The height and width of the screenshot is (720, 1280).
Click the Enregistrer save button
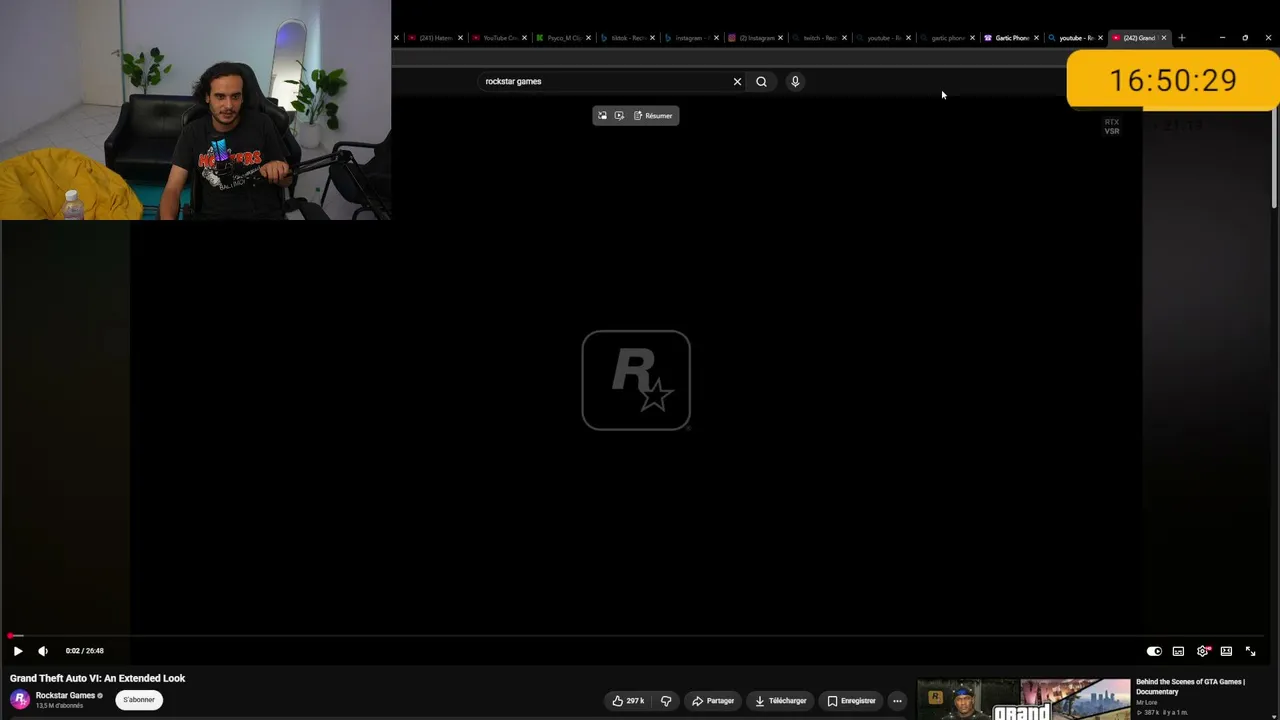pos(851,701)
